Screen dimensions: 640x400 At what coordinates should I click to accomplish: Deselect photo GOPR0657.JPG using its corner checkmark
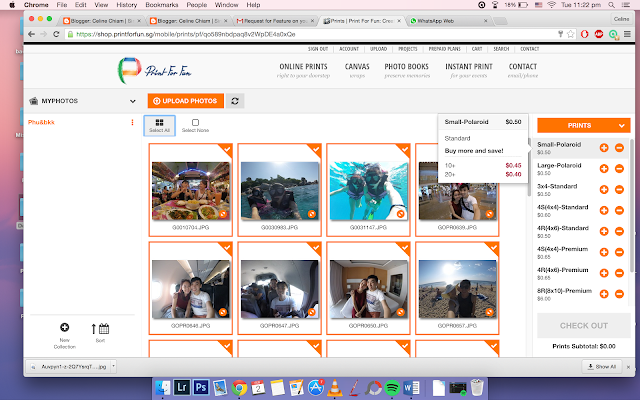click(493, 248)
